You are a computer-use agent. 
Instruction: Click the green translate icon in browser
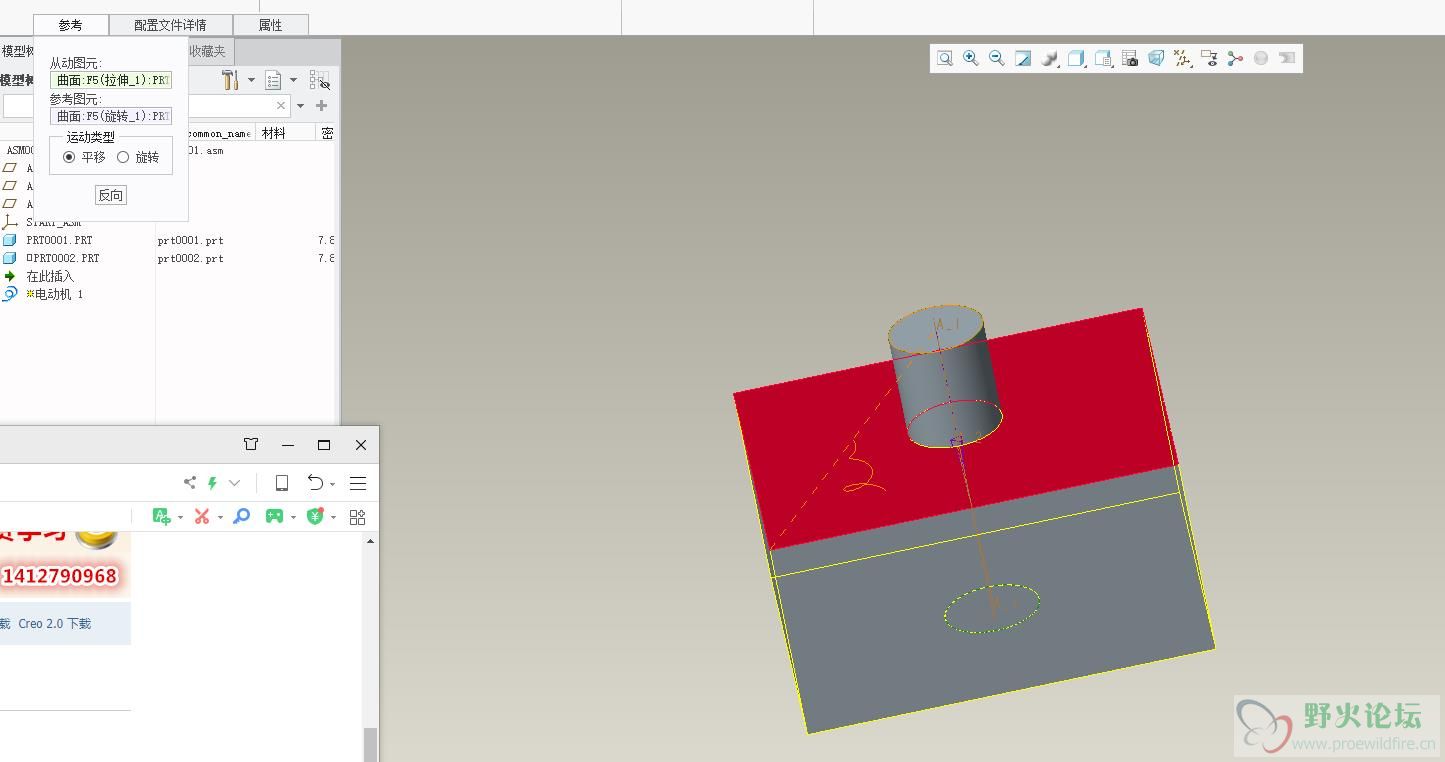161,516
